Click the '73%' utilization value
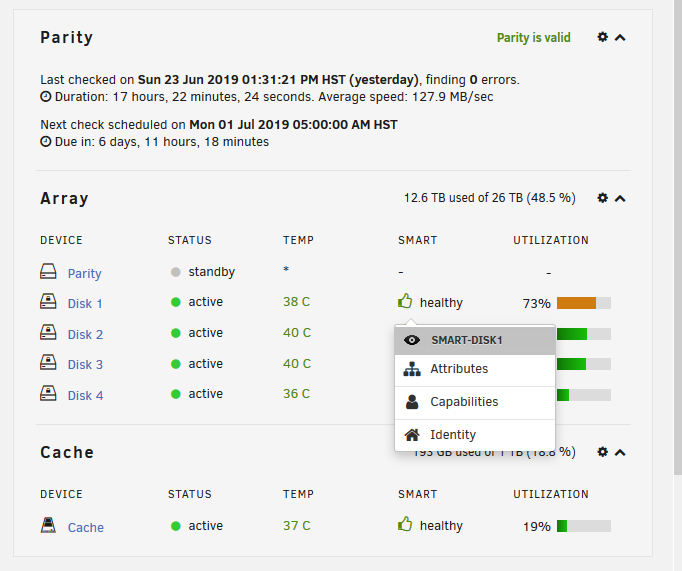Screen dimensions: 682x571 tap(537, 304)
